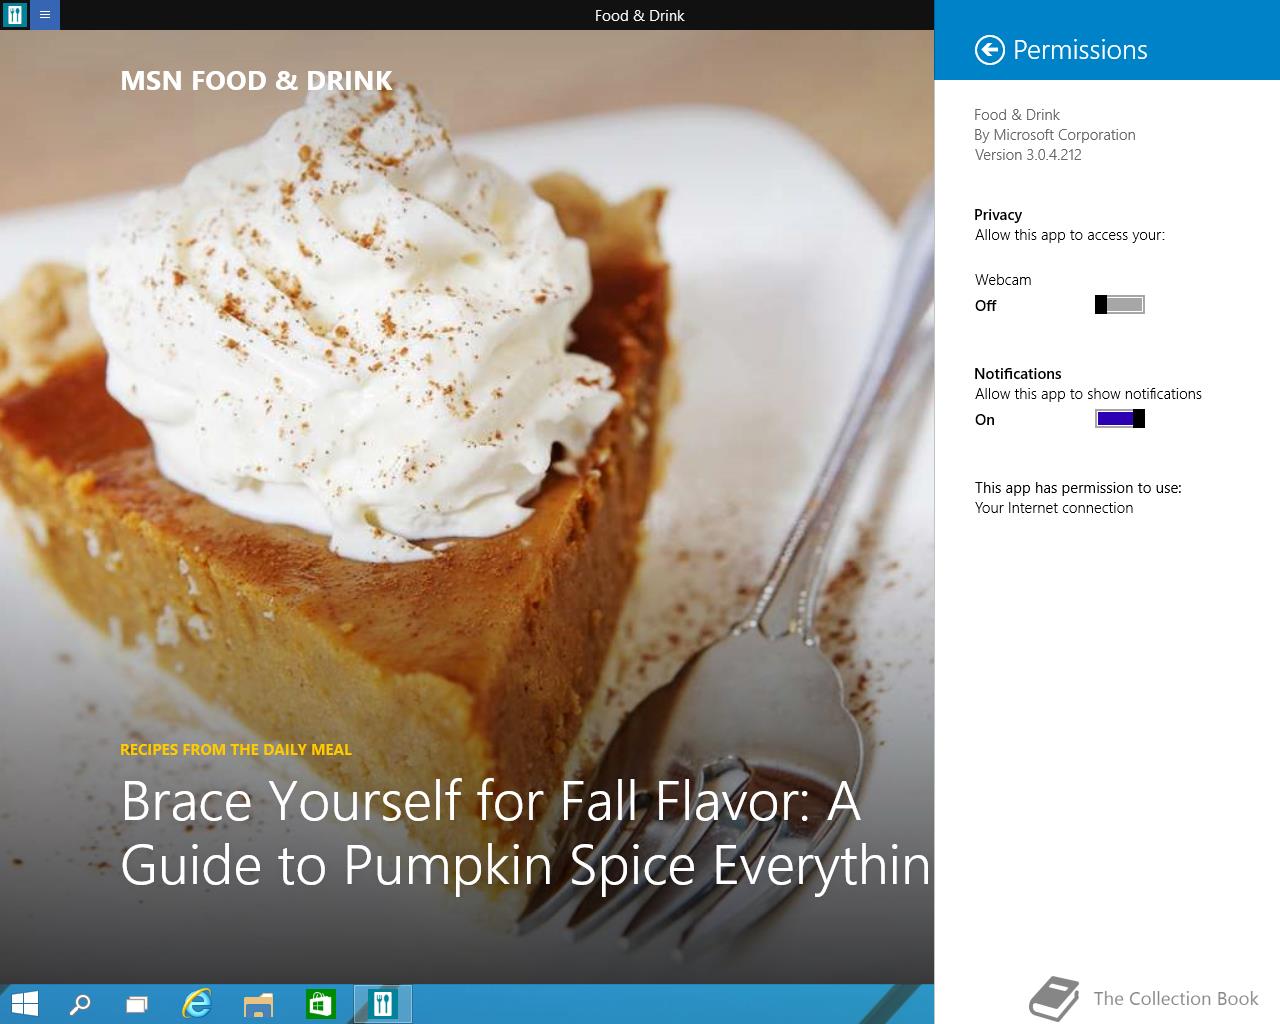Turn on the Webcam access switch

1120,305
